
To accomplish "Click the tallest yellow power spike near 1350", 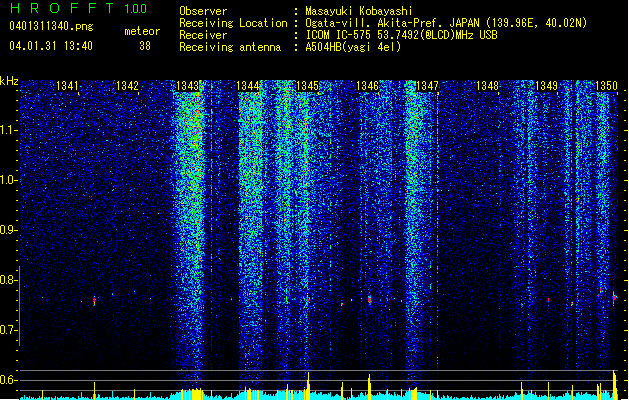I will 615,385.
